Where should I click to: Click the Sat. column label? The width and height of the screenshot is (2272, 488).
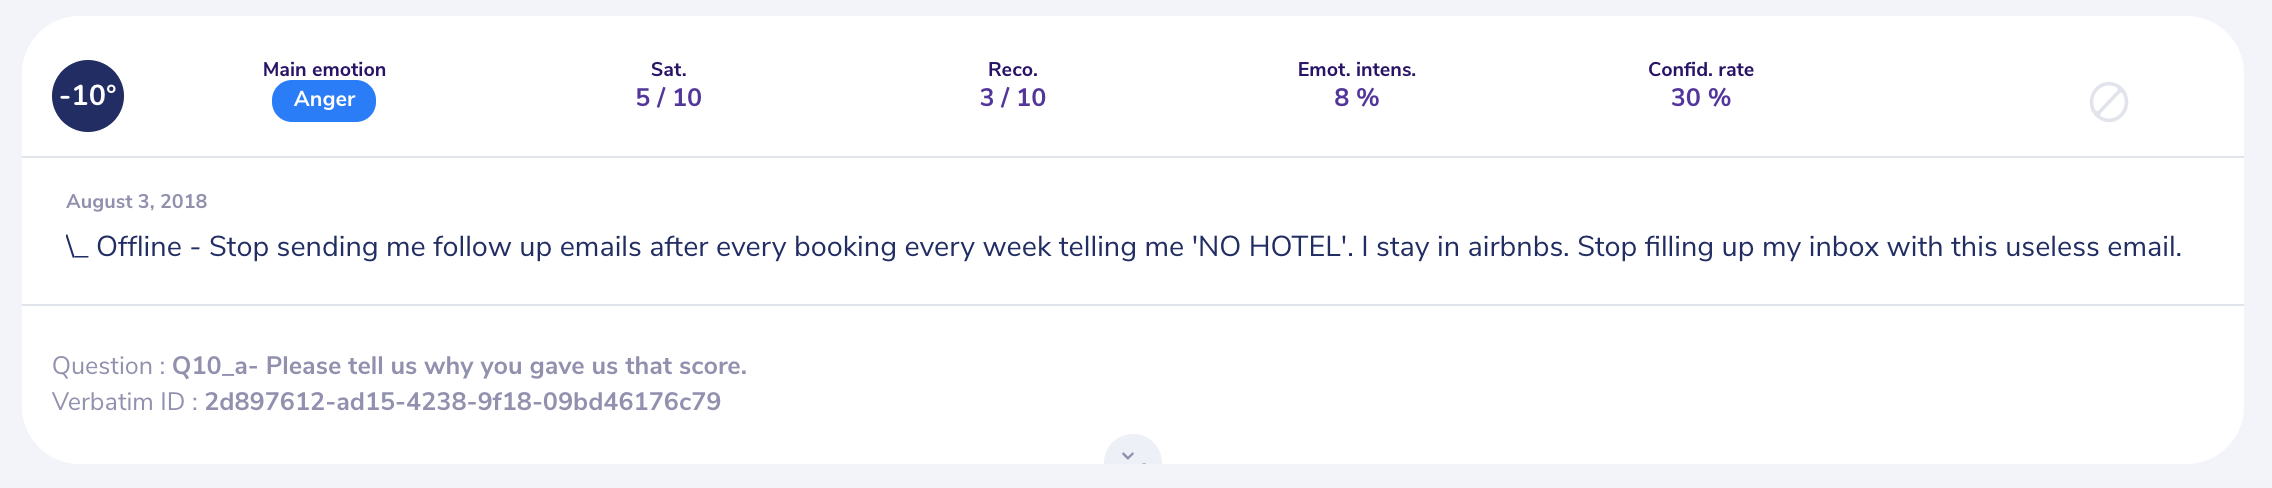tap(668, 69)
